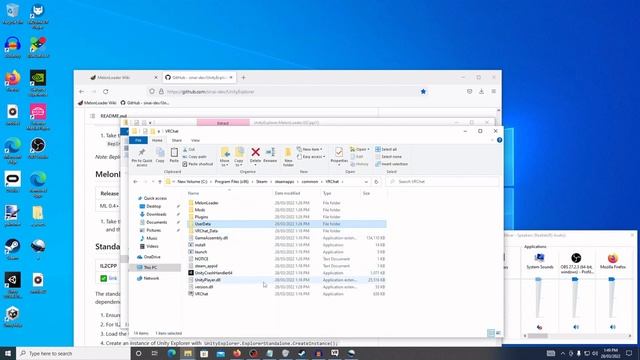Image resolution: width=640 pixels, height=360 pixels.
Task: Go up one folder level in Explorer
Action: [x=160, y=182]
